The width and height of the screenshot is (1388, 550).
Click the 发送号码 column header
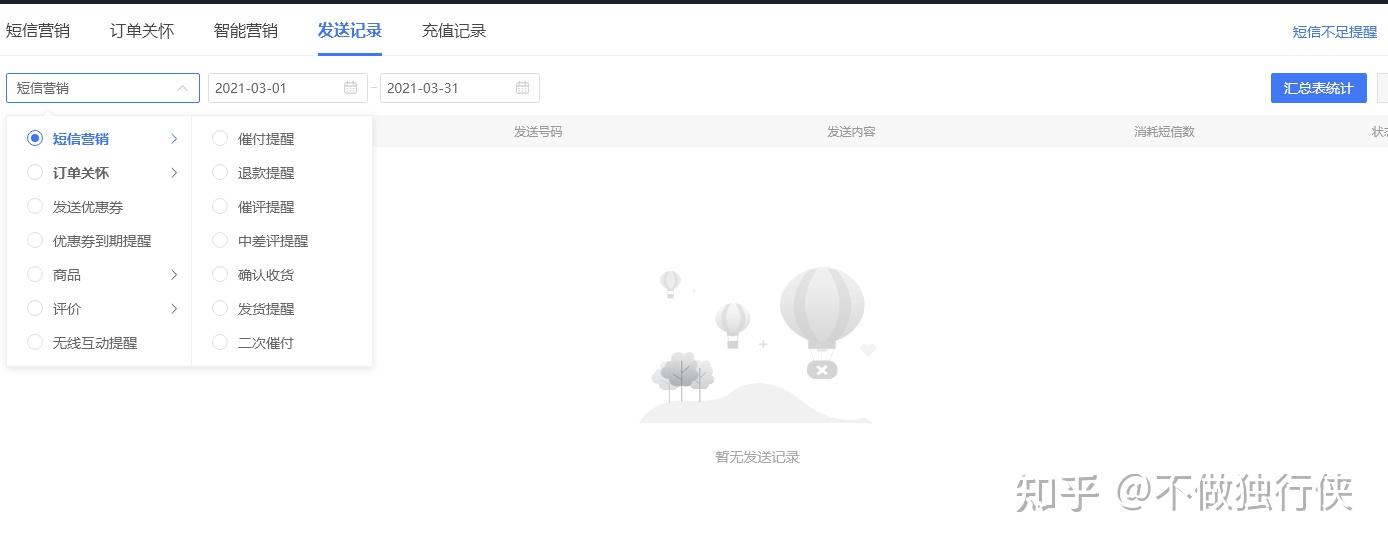(x=538, y=132)
